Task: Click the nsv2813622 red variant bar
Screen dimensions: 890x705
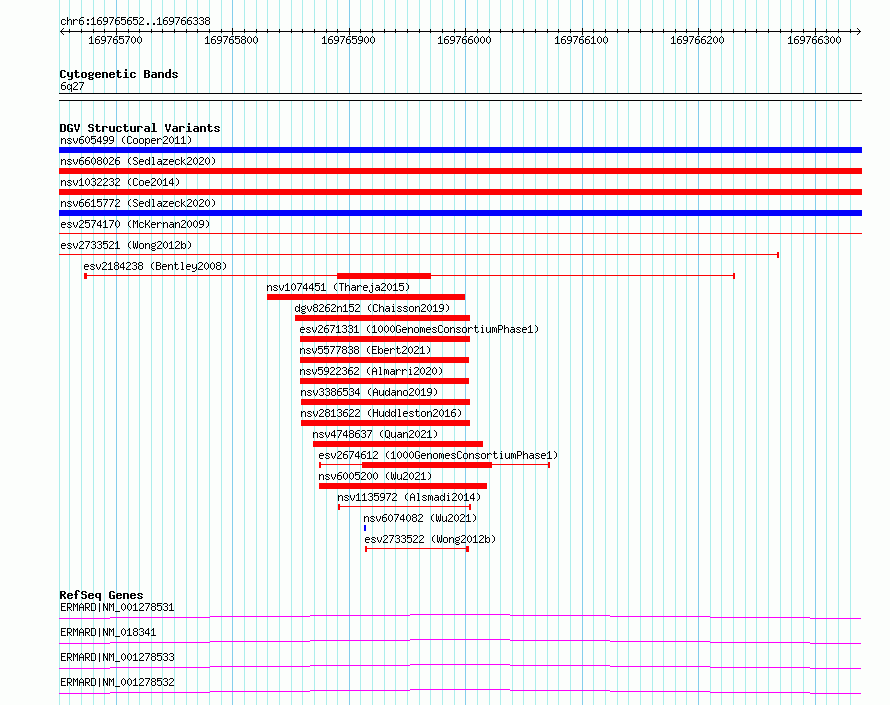Action: 385,423
